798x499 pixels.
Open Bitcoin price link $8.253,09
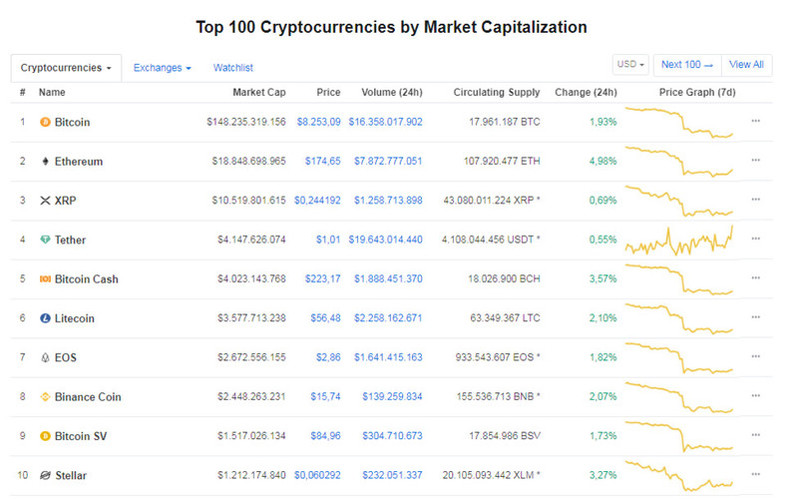(319, 122)
